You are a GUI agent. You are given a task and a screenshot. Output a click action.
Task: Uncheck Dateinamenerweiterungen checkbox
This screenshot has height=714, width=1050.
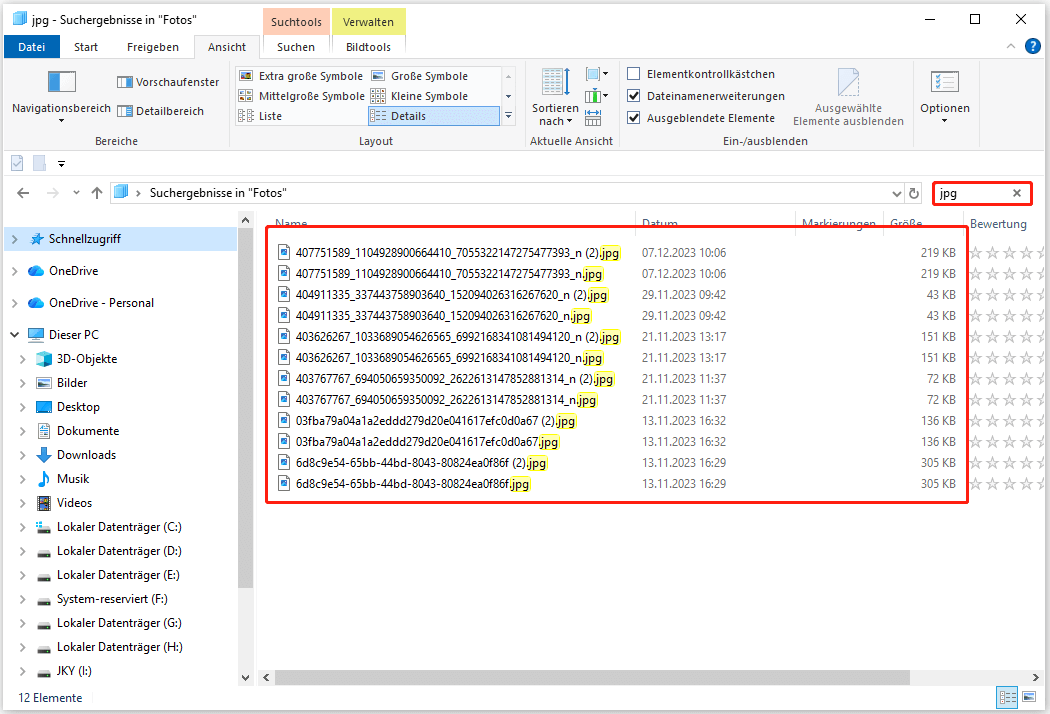point(633,96)
